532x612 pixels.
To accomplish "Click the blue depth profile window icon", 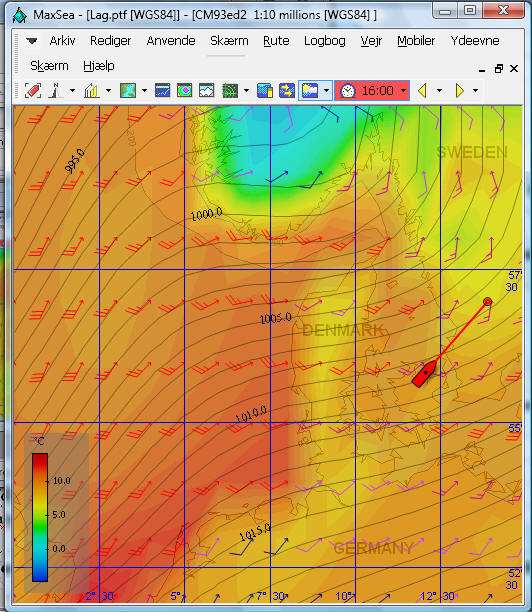I will [162, 91].
